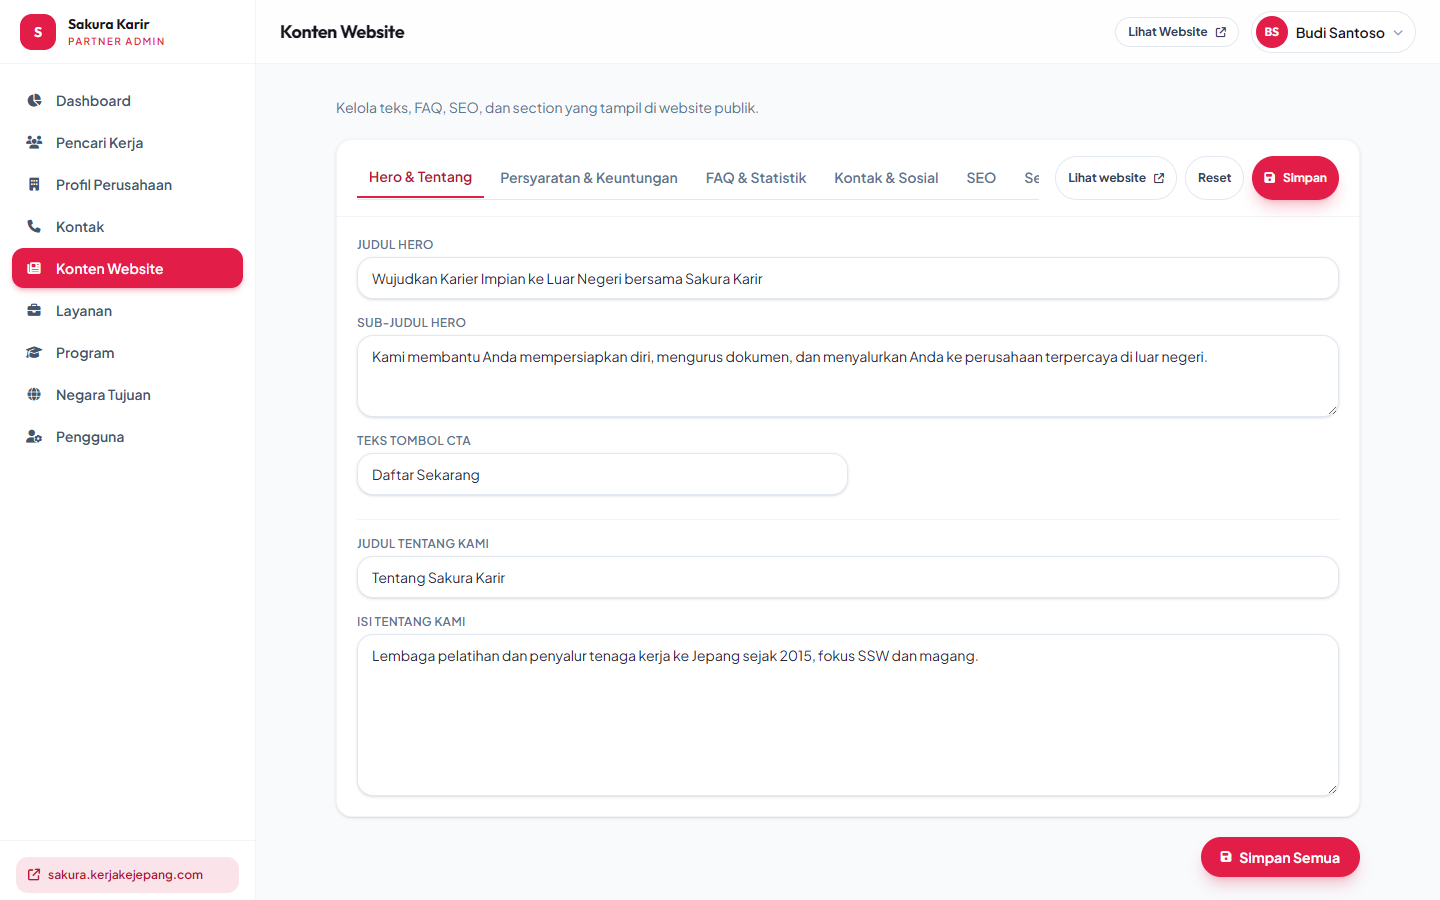This screenshot has height=900, width=1440.
Task: Click the Dashboard pie chart icon
Action: click(x=34, y=101)
